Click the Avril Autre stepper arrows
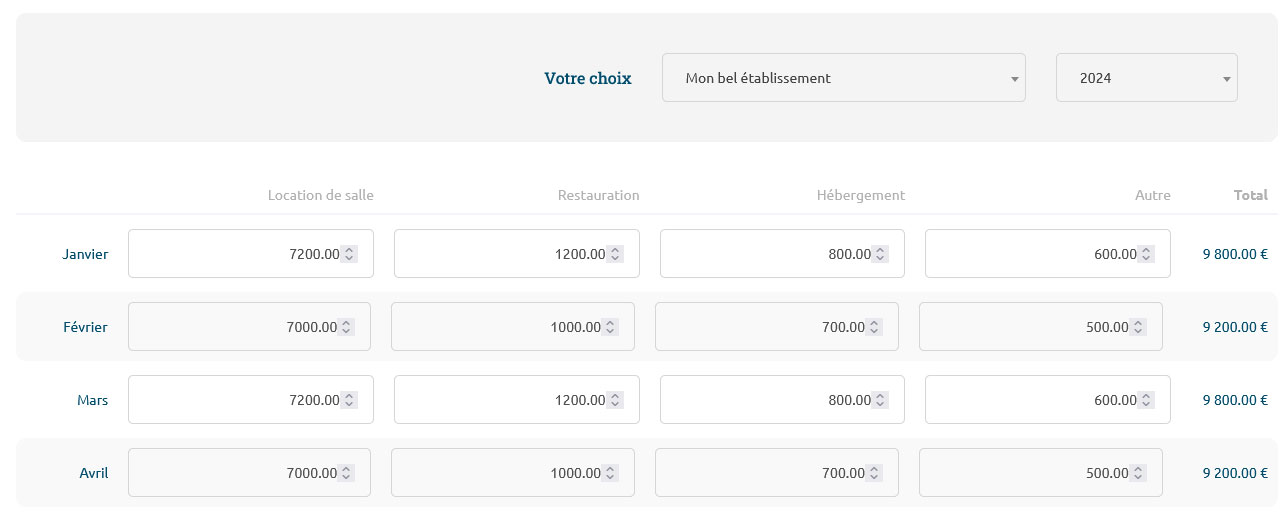This screenshot has height=516, width=1287. 1138,473
